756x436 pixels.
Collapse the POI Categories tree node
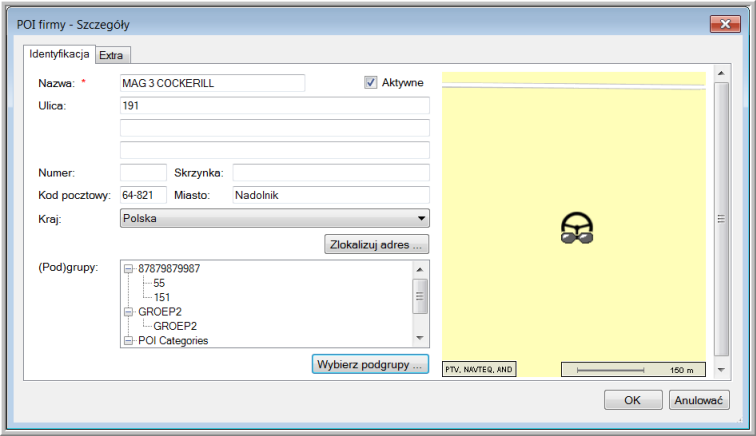[128, 340]
